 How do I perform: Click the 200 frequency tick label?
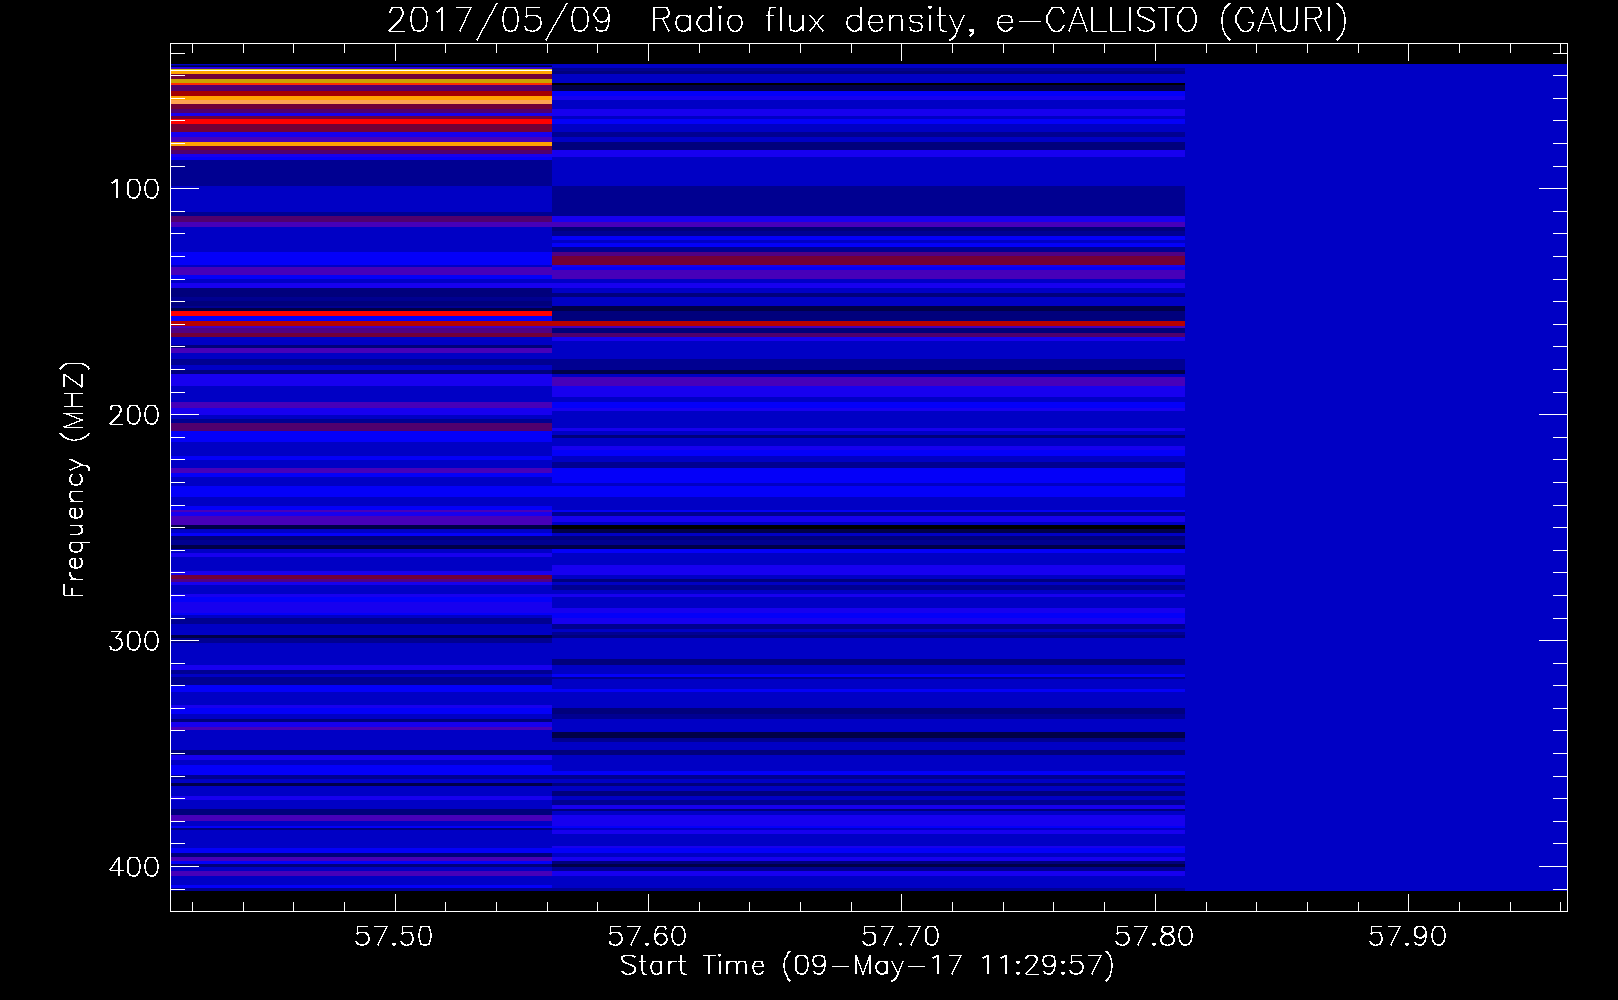[x=134, y=415]
